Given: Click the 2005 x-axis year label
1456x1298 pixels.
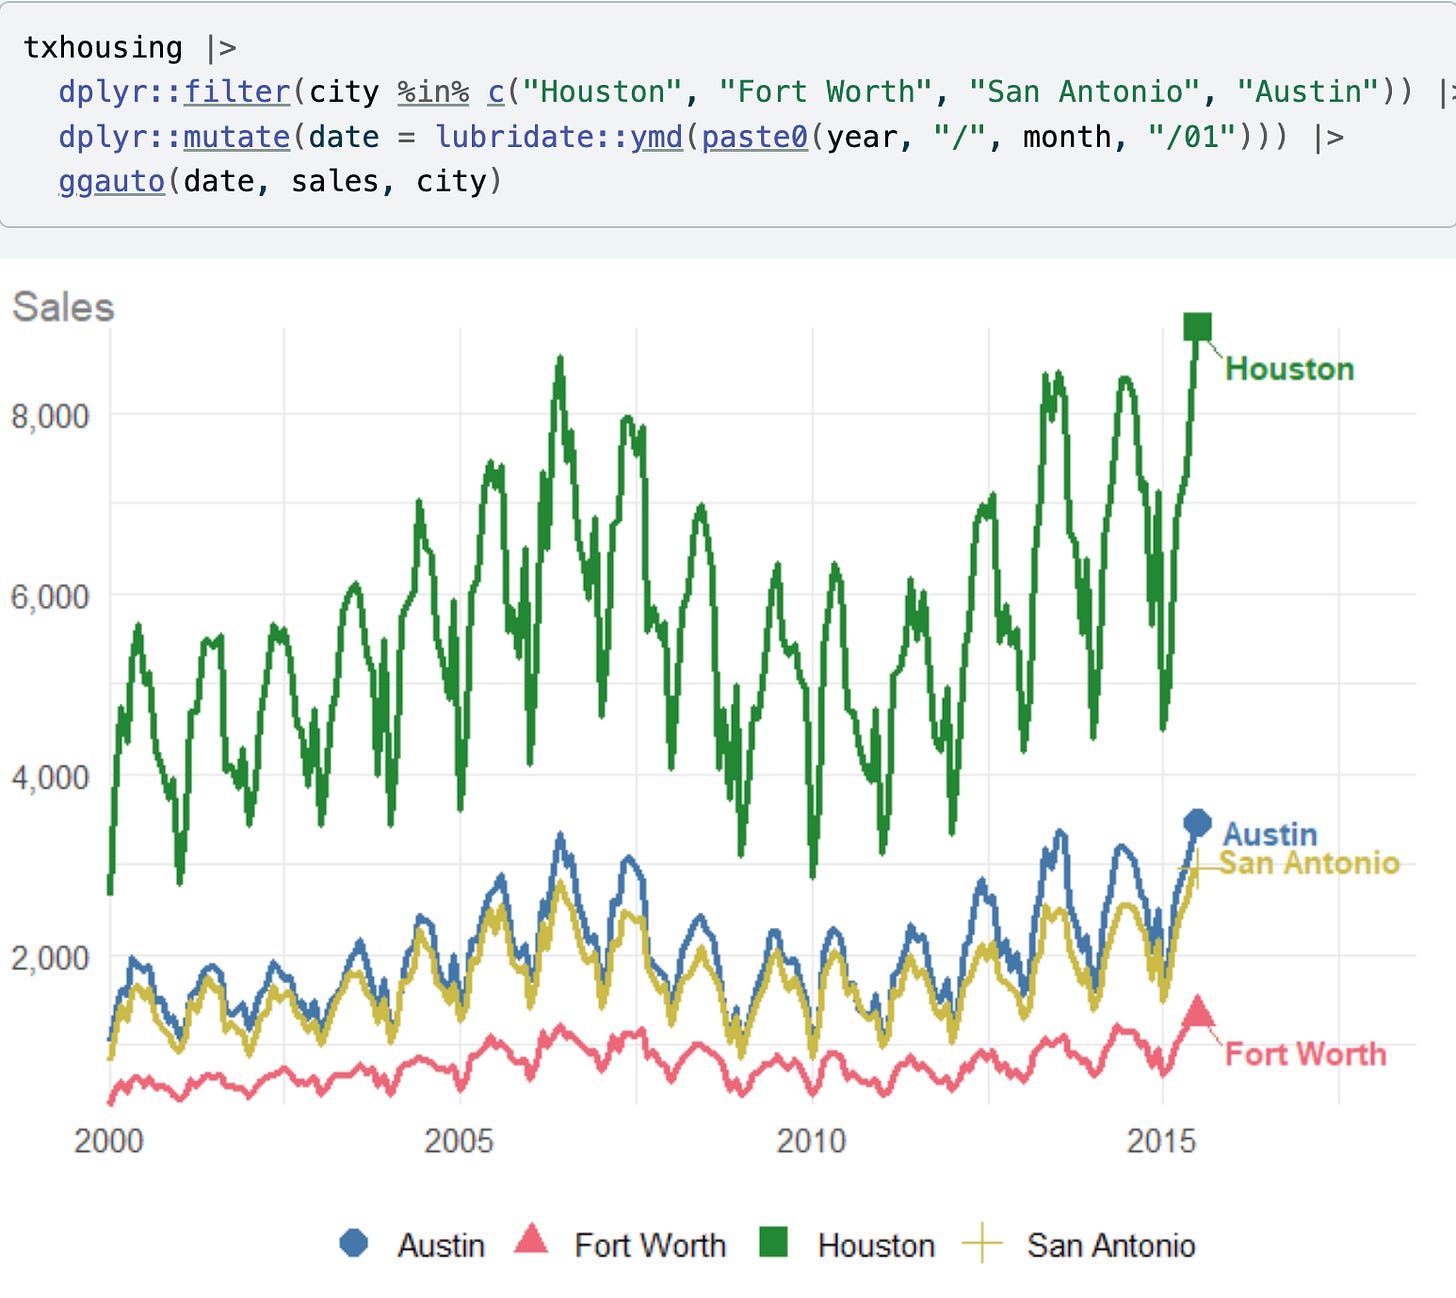Looking at the screenshot, I should coord(459,1140).
